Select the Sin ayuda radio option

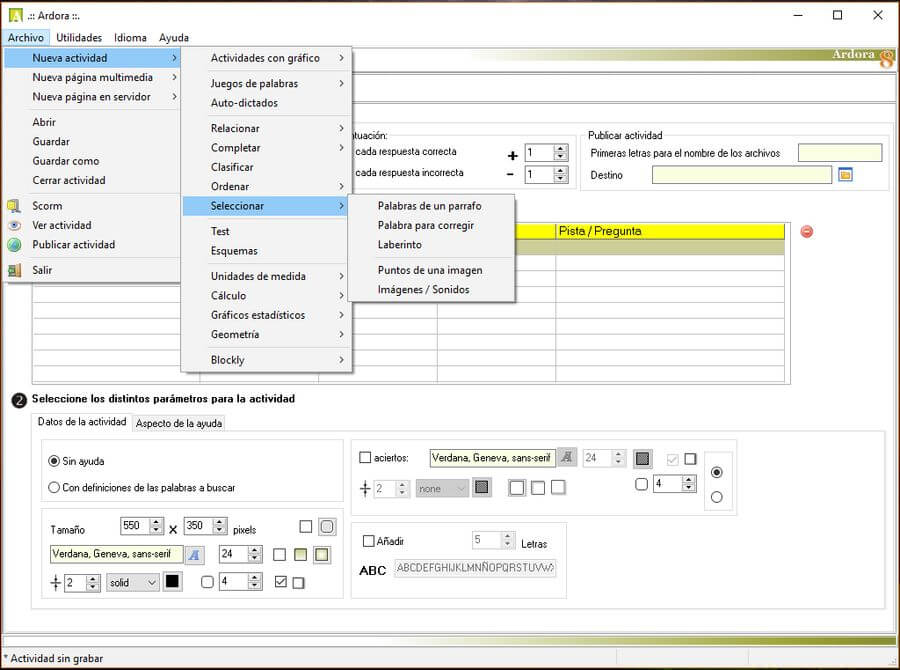[54, 461]
